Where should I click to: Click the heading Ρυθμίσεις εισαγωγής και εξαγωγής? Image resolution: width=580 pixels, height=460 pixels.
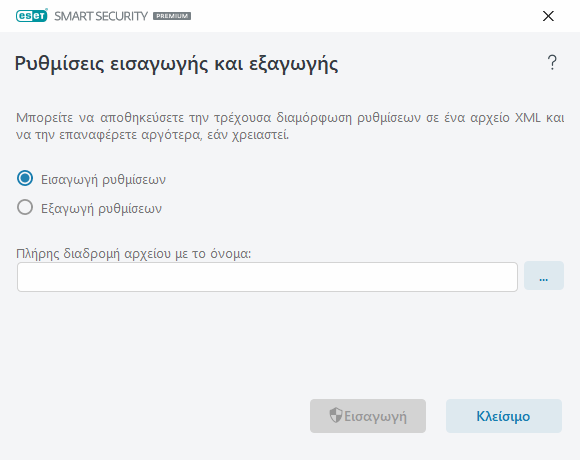click(x=176, y=64)
